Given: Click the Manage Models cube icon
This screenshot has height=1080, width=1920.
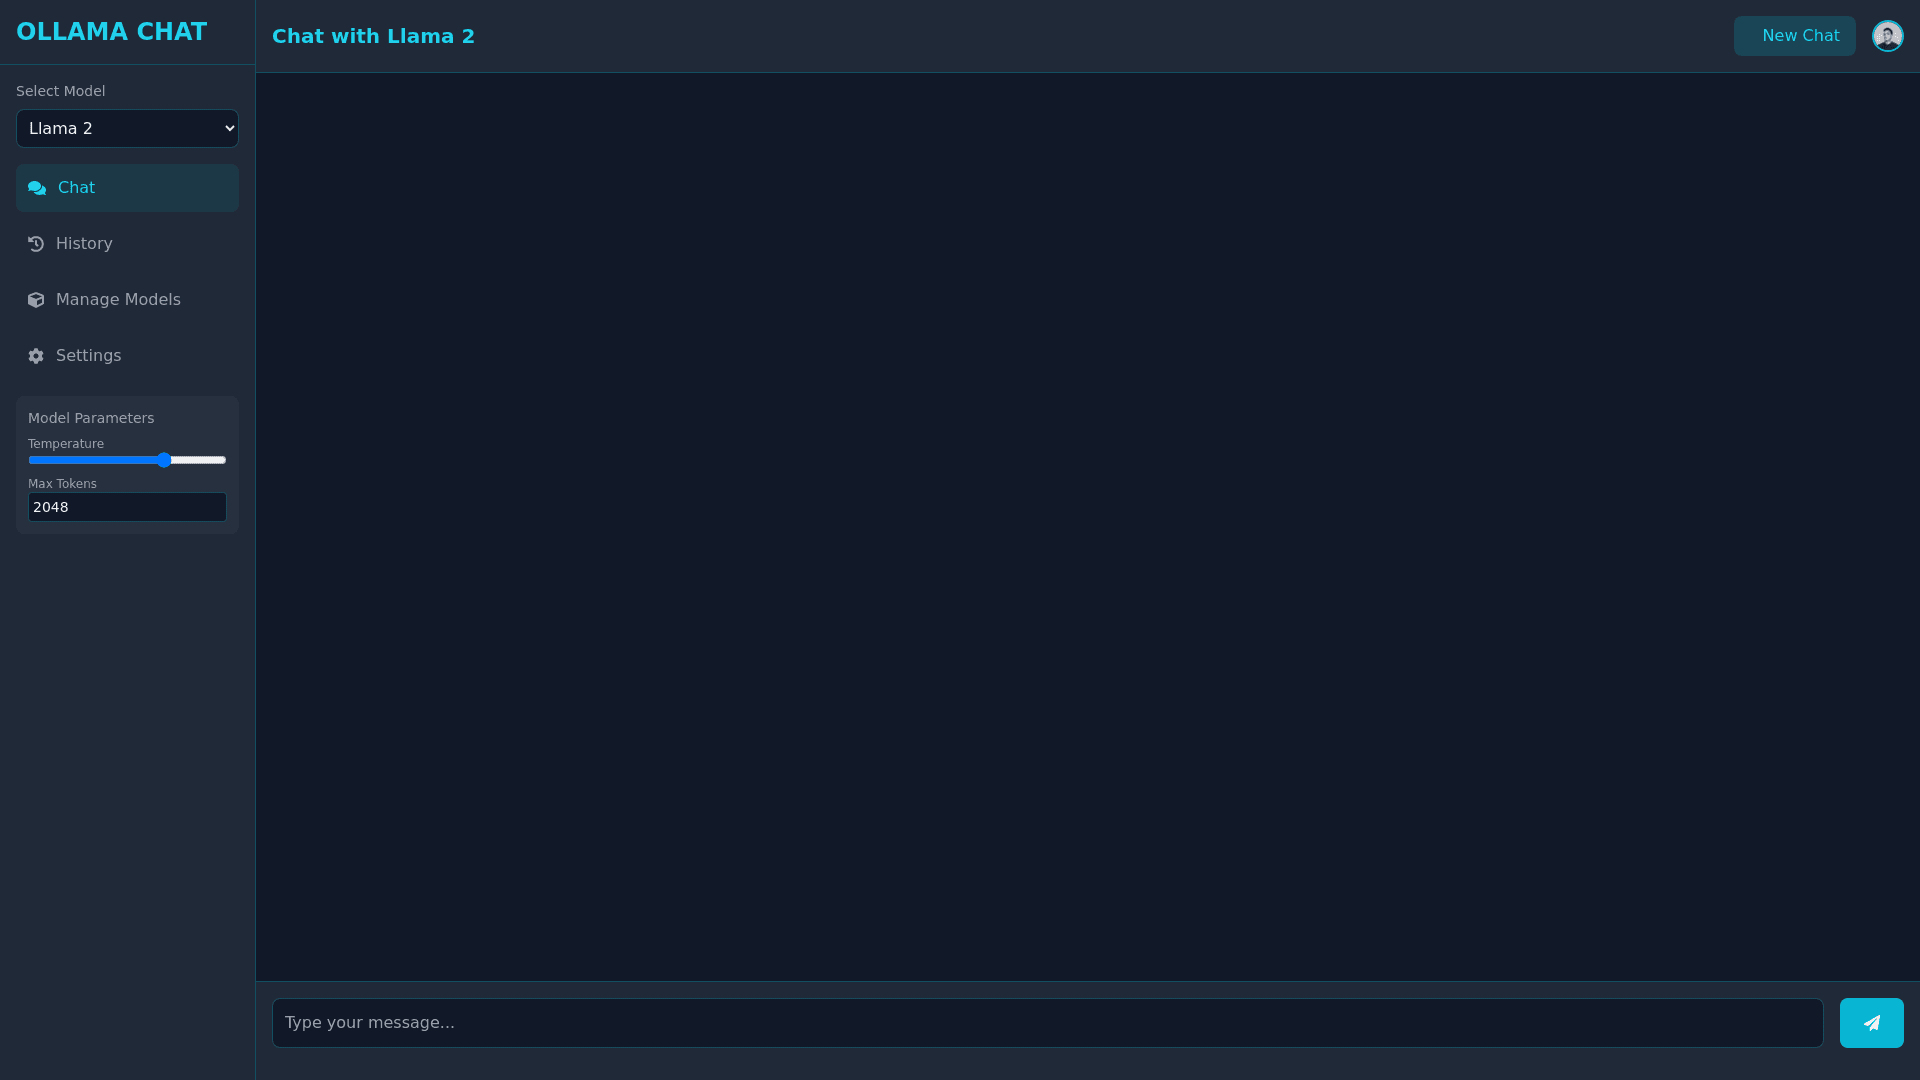Looking at the screenshot, I should 36,300.
